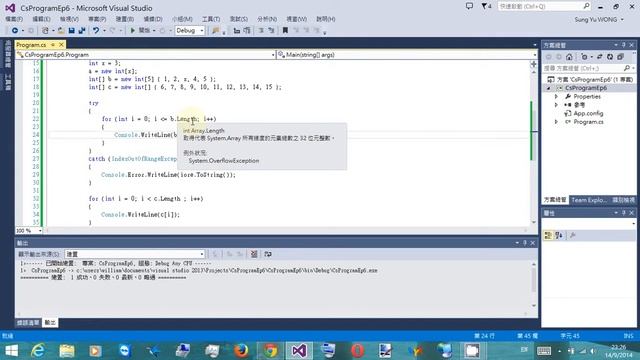Open the Tools menu (T)

click(x=211, y=19)
